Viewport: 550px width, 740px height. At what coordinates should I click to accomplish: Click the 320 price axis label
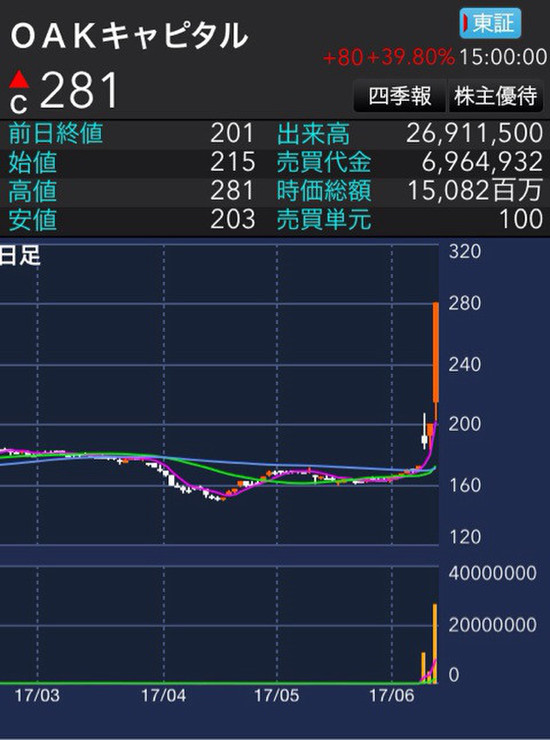465,251
